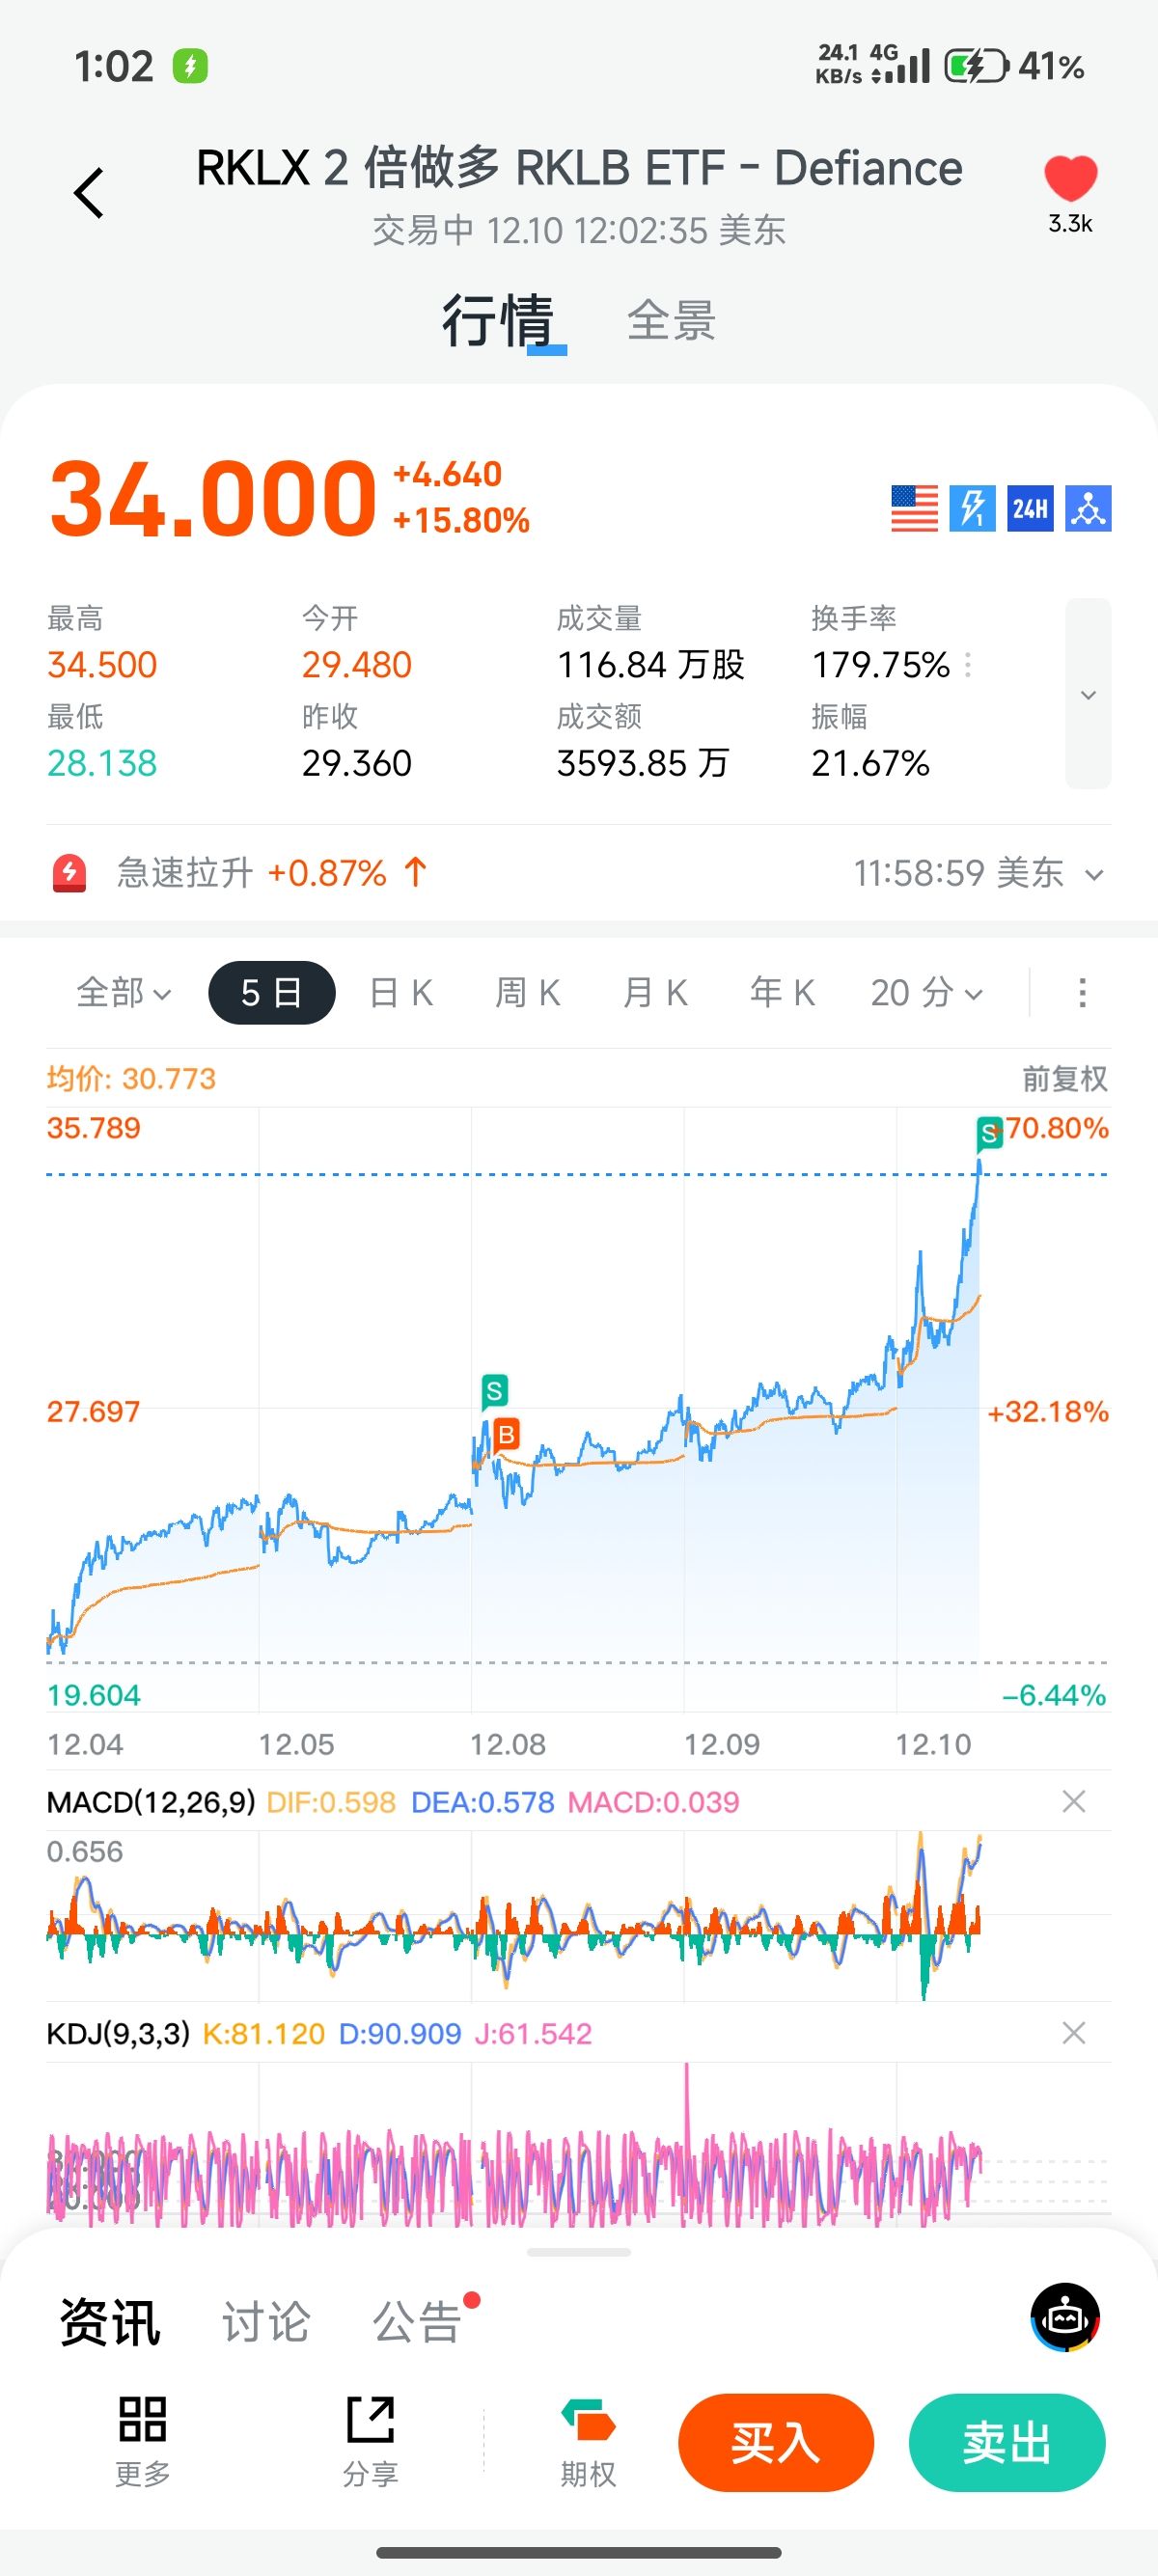Open the 更多 grid menu
The height and width of the screenshot is (2576, 1158).
(142, 2440)
